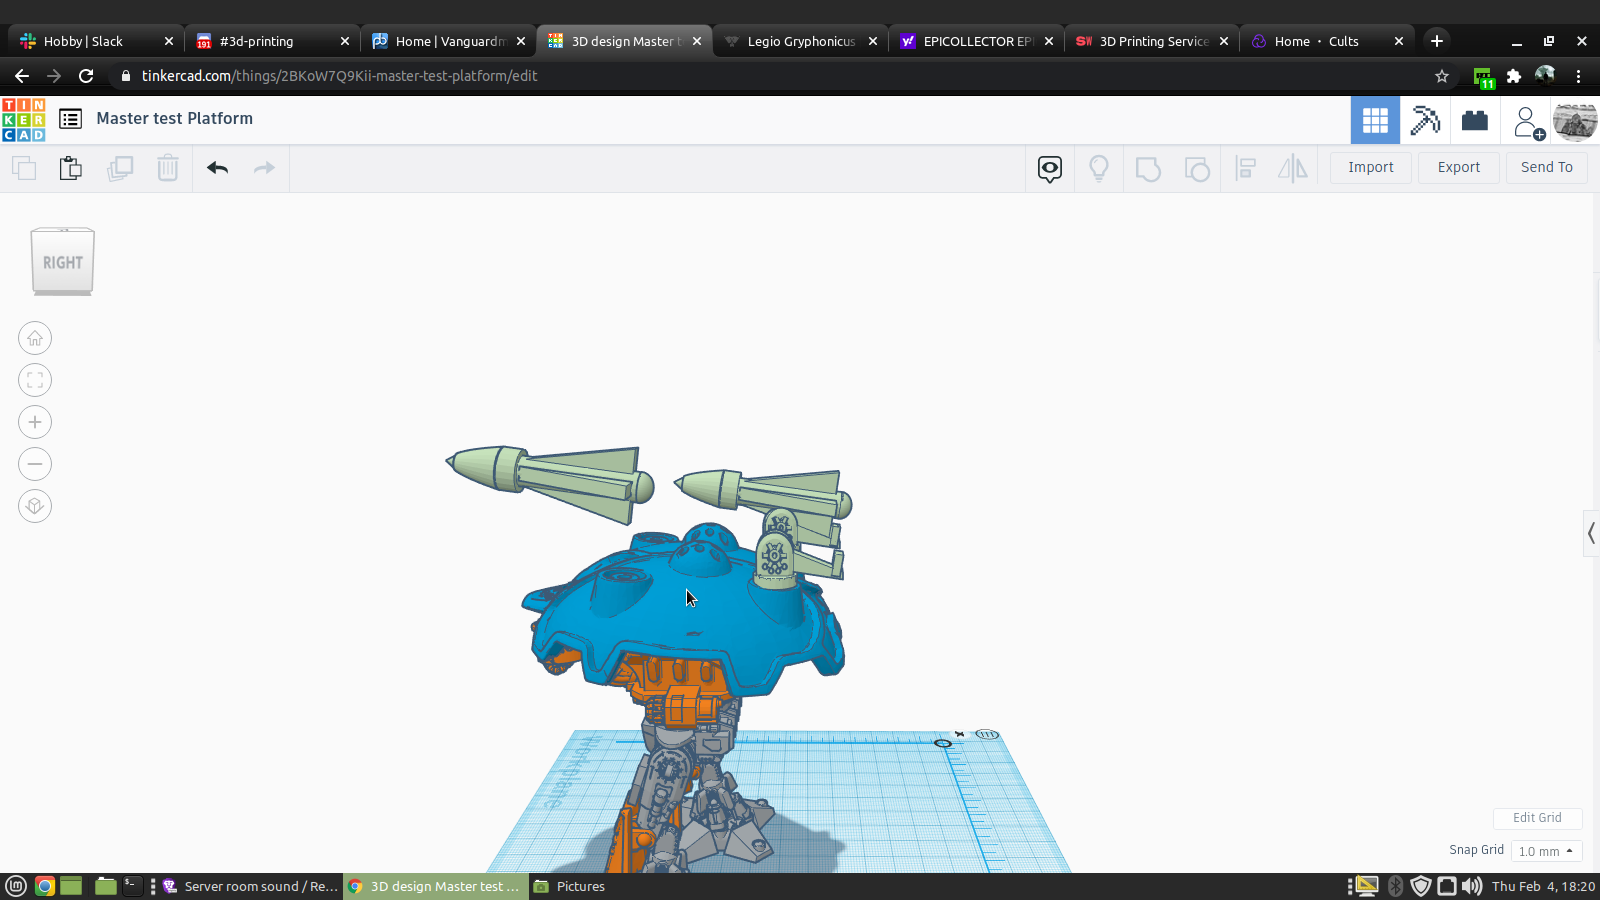
Task: Open the Linux Mint start menu
Action: coord(16,886)
